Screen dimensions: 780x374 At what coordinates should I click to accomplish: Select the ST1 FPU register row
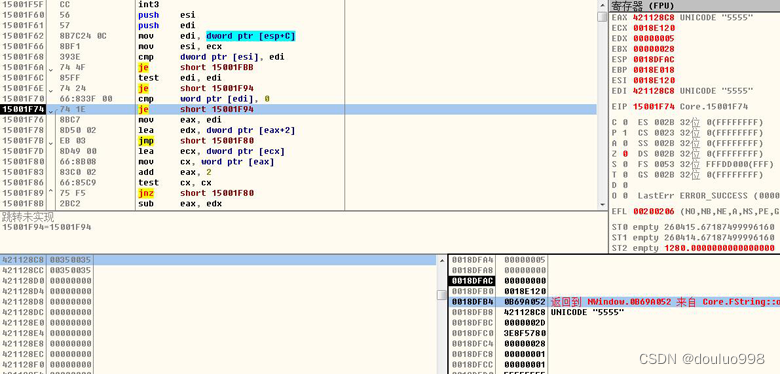[694, 238]
